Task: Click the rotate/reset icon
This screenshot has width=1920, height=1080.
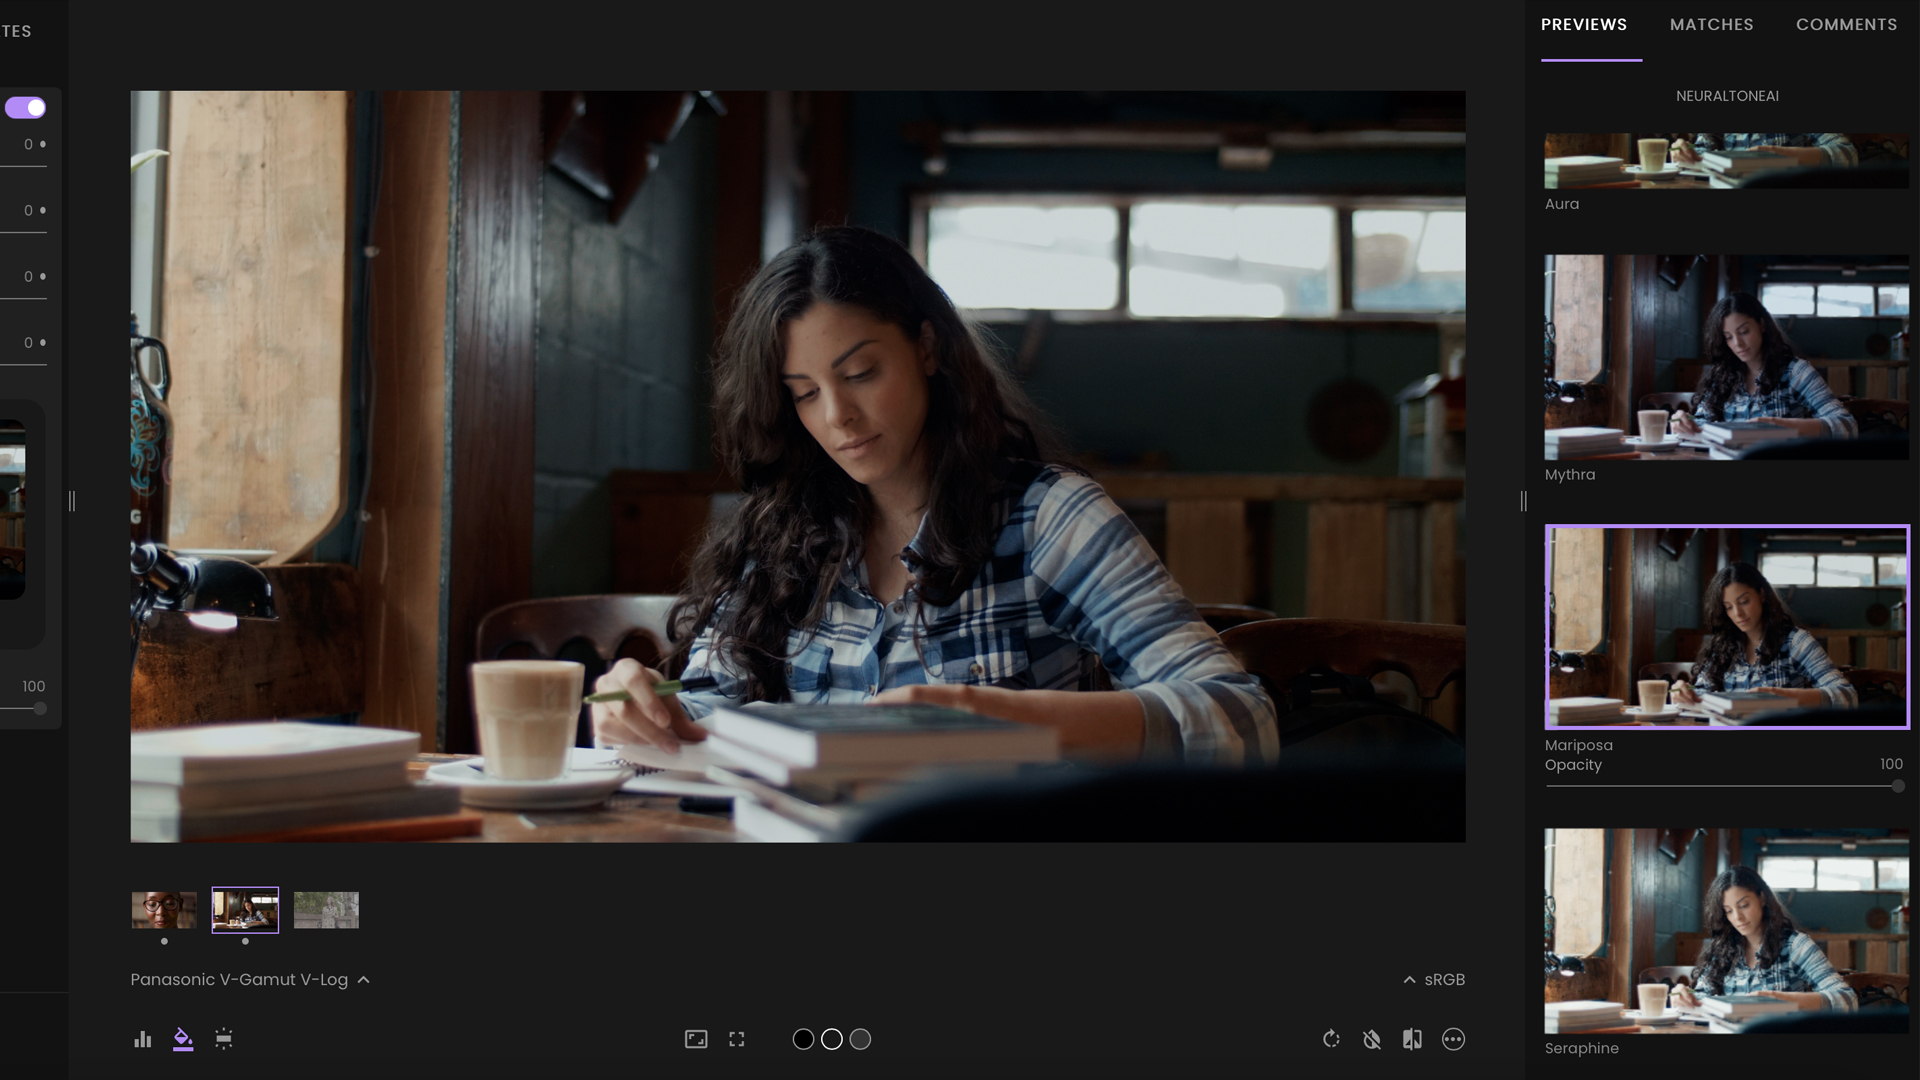Action: tap(1331, 1038)
